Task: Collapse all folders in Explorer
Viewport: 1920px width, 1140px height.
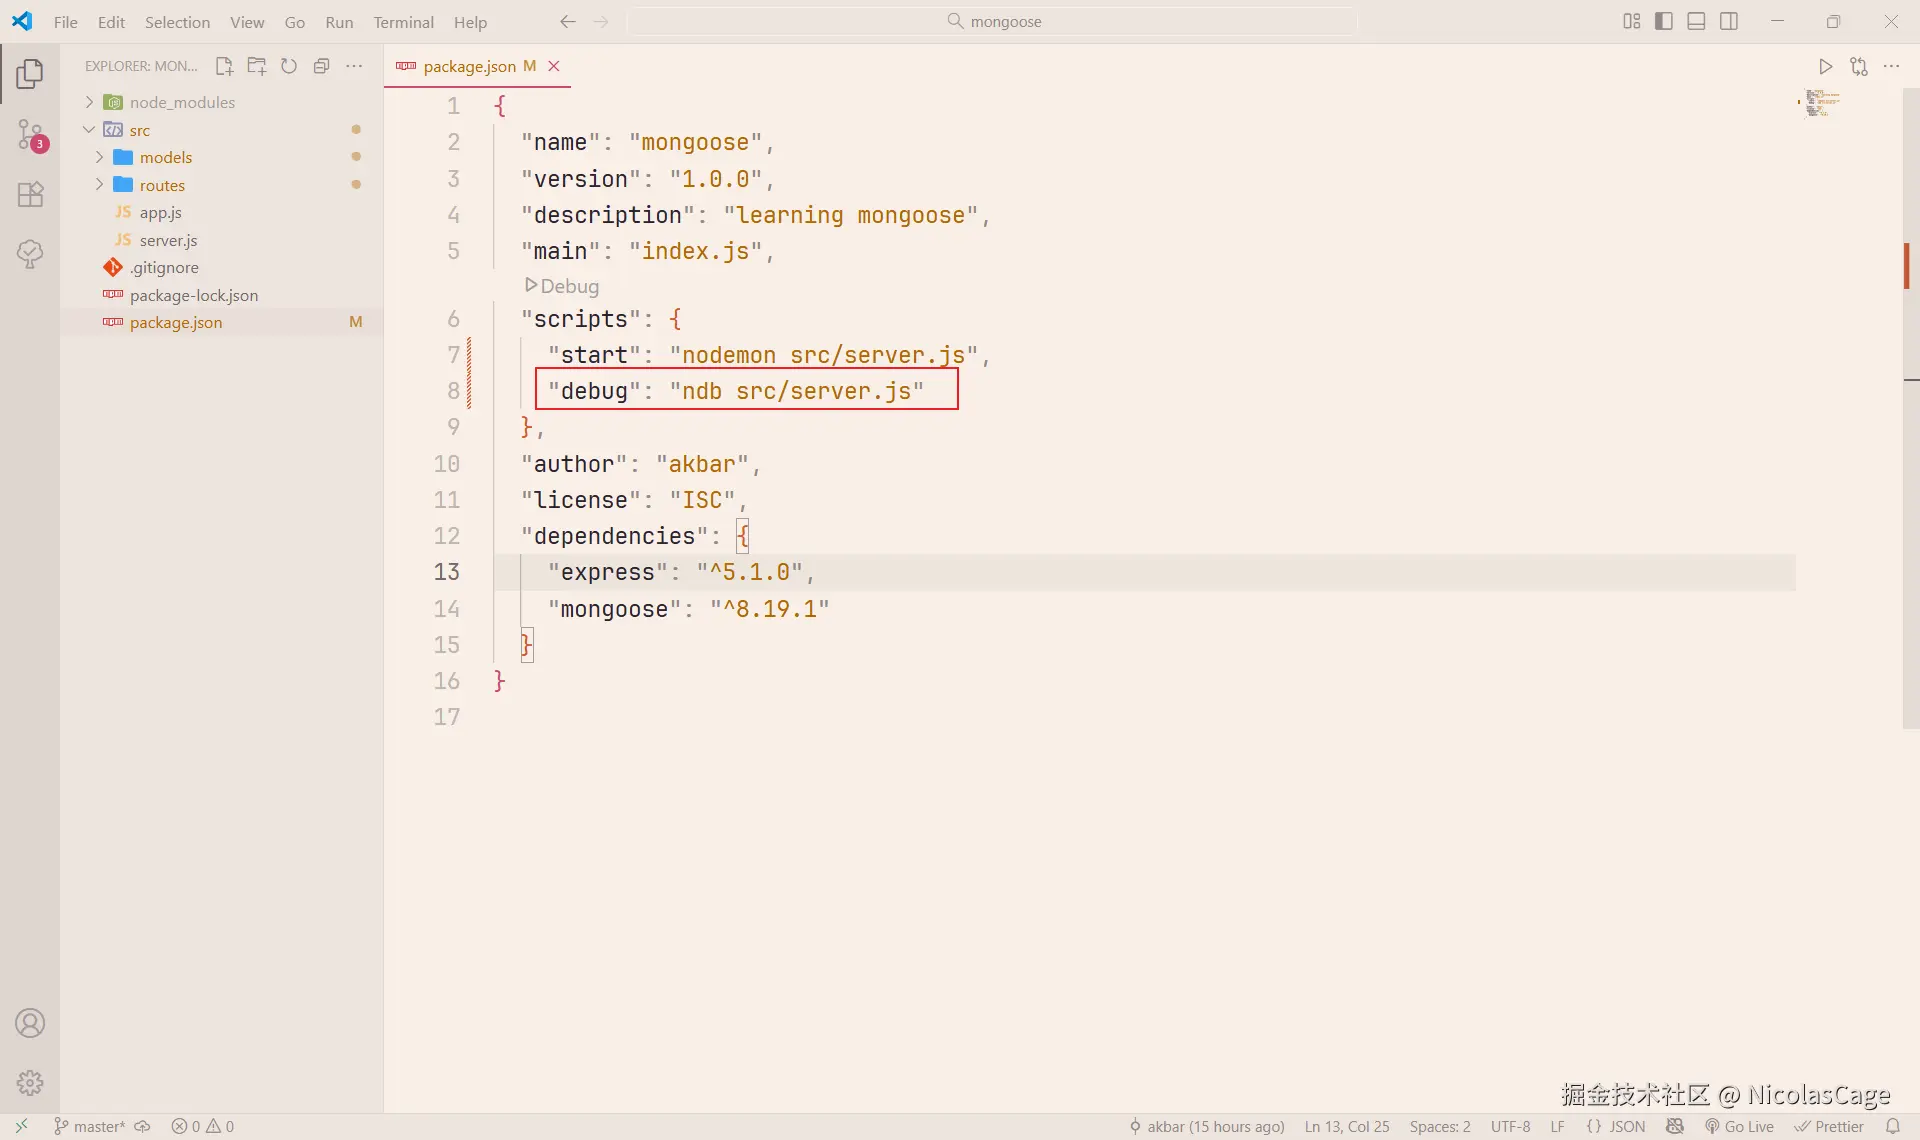Action: (x=321, y=66)
